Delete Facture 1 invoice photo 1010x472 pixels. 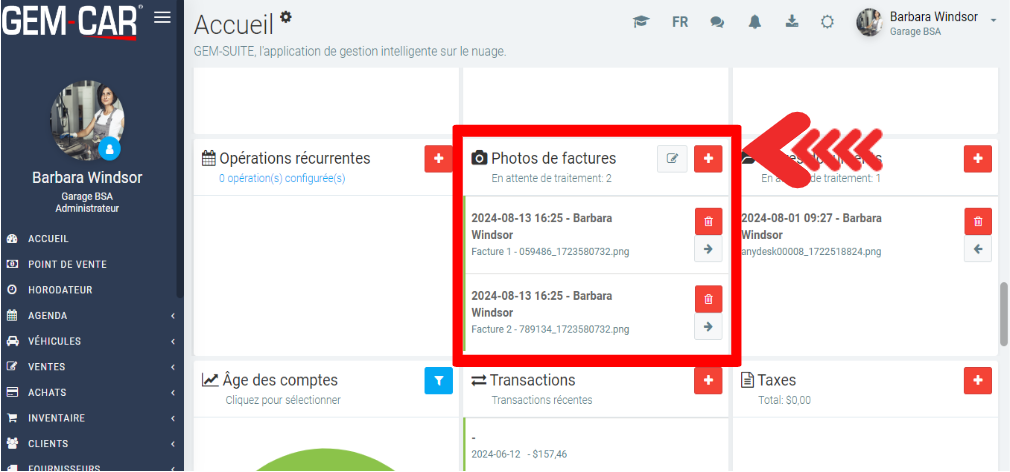708,221
